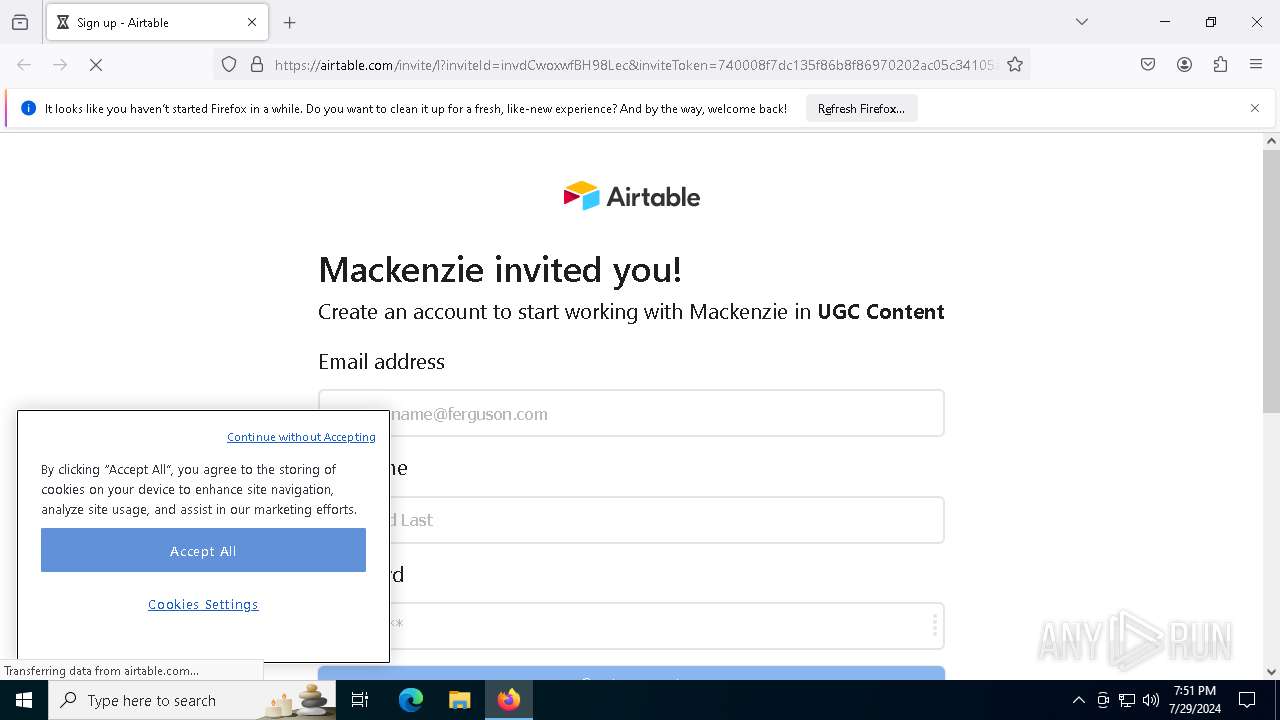Click page scrollbar up arrow
This screenshot has height=720, width=1280.
(x=1271, y=141)
